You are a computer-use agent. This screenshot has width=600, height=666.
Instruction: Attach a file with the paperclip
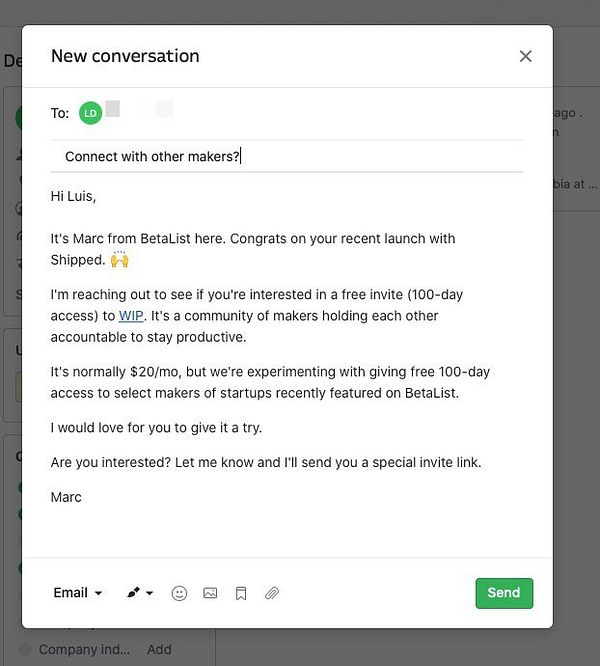pos(272,593)
